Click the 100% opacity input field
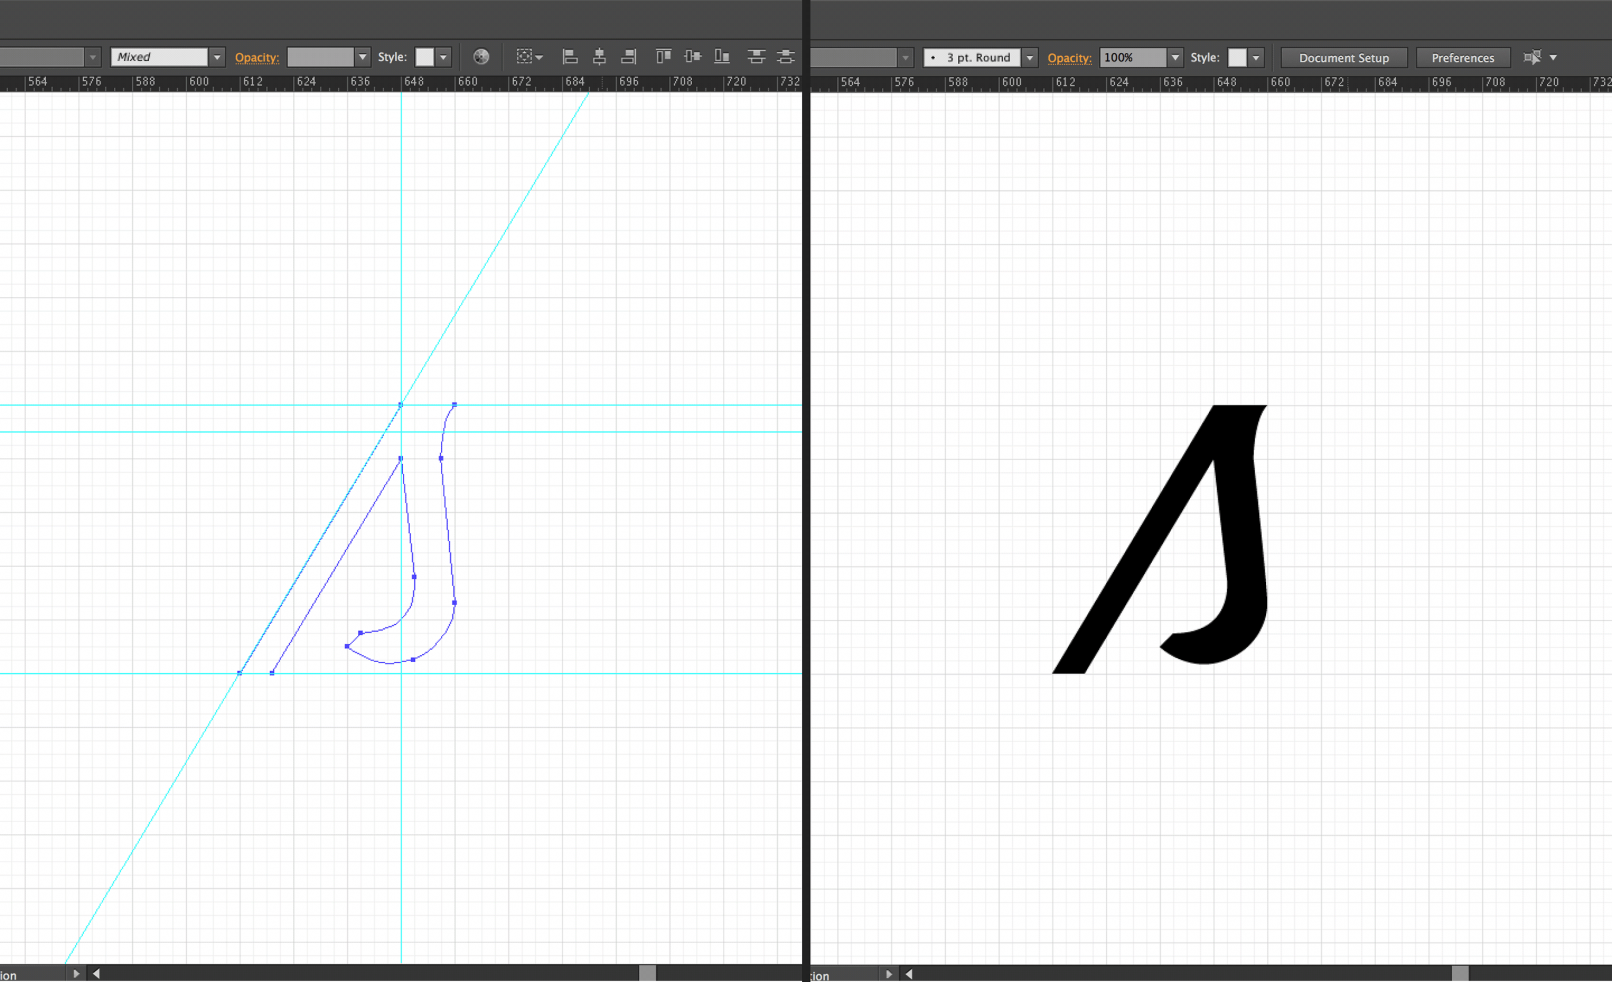1612x982 pixels. coord(1132,58)
